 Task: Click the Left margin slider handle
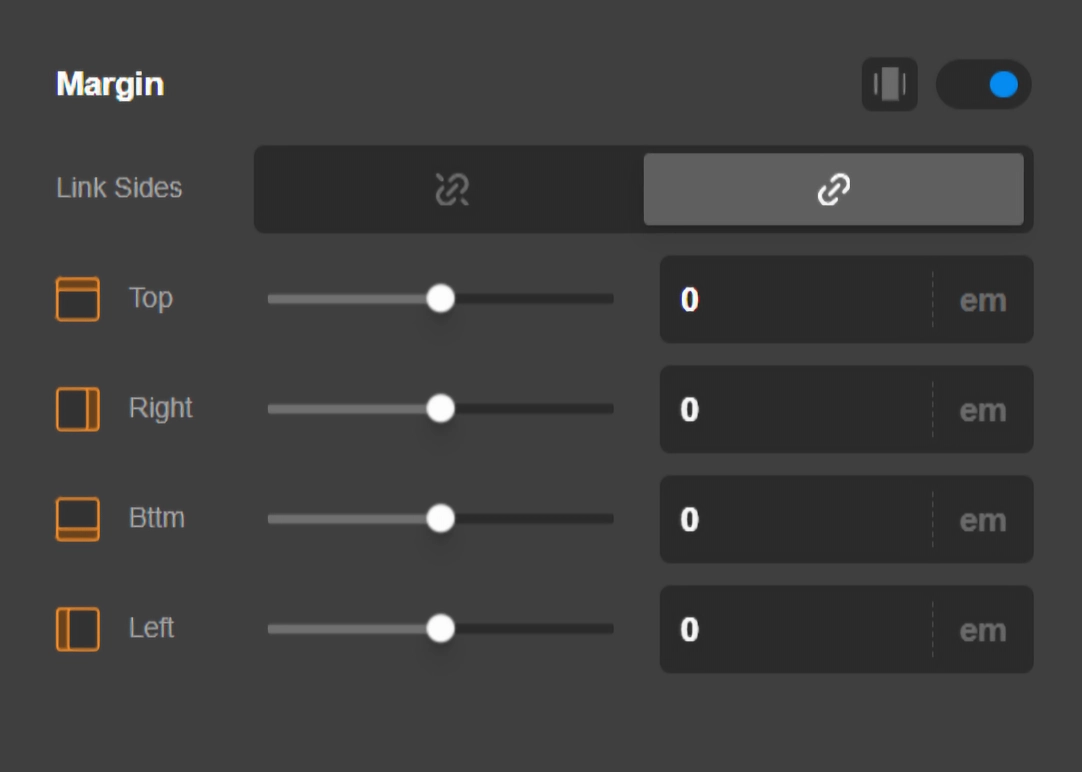(x=440, y=628)
